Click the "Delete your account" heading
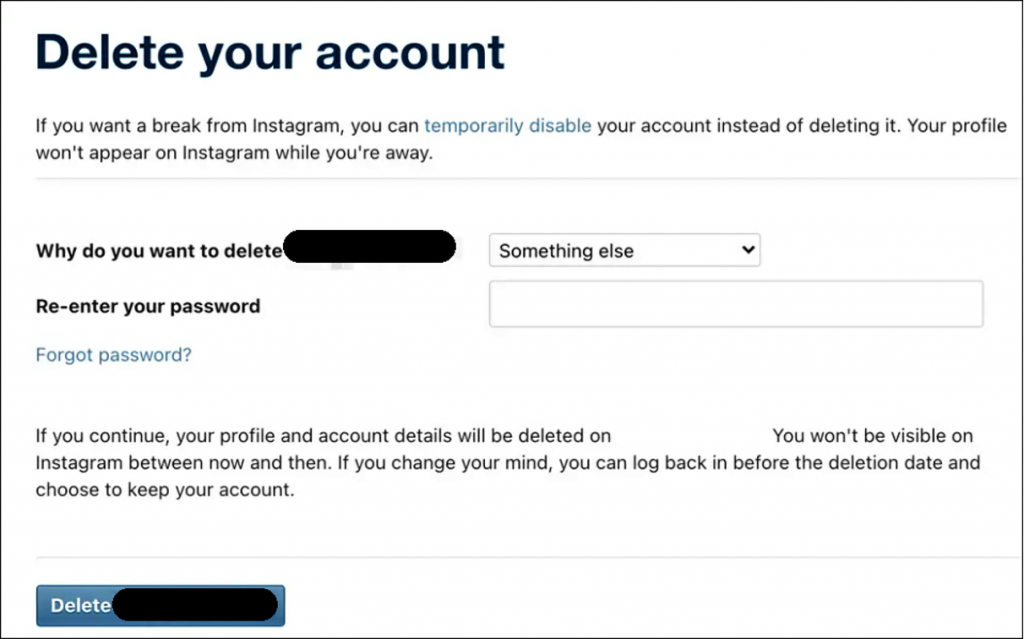Image resolution: width=1024 pixels, height=639 pixels. (x=270, y=52)
